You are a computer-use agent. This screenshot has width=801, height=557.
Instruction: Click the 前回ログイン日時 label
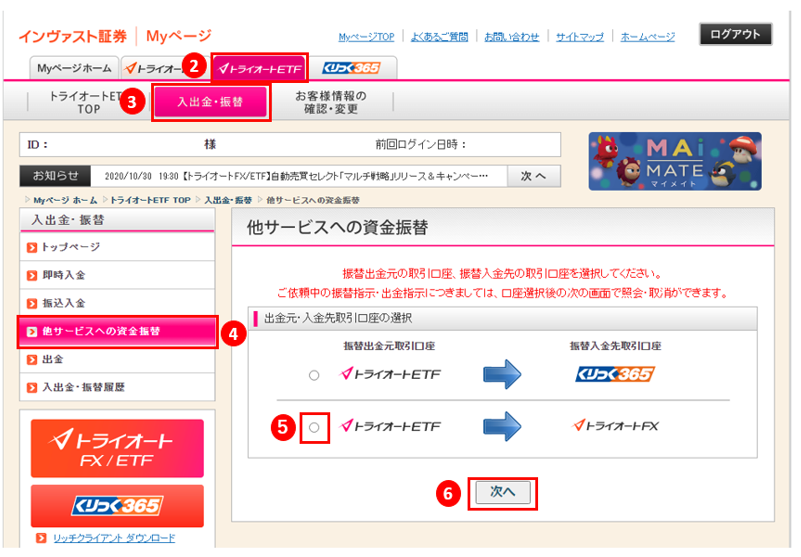[420, 145]
